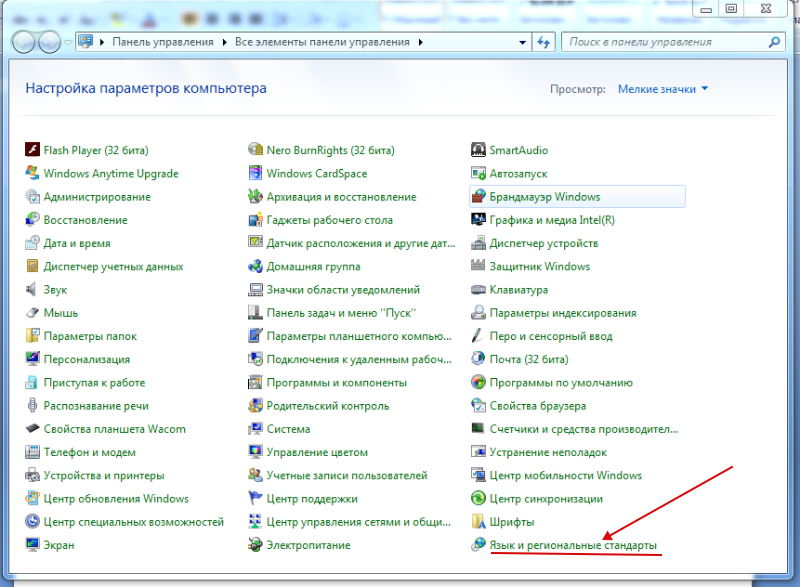Screen dimensions: 800x587
Task: Expand the arrow before Панель управления breadcrumb
Action: 102,42
